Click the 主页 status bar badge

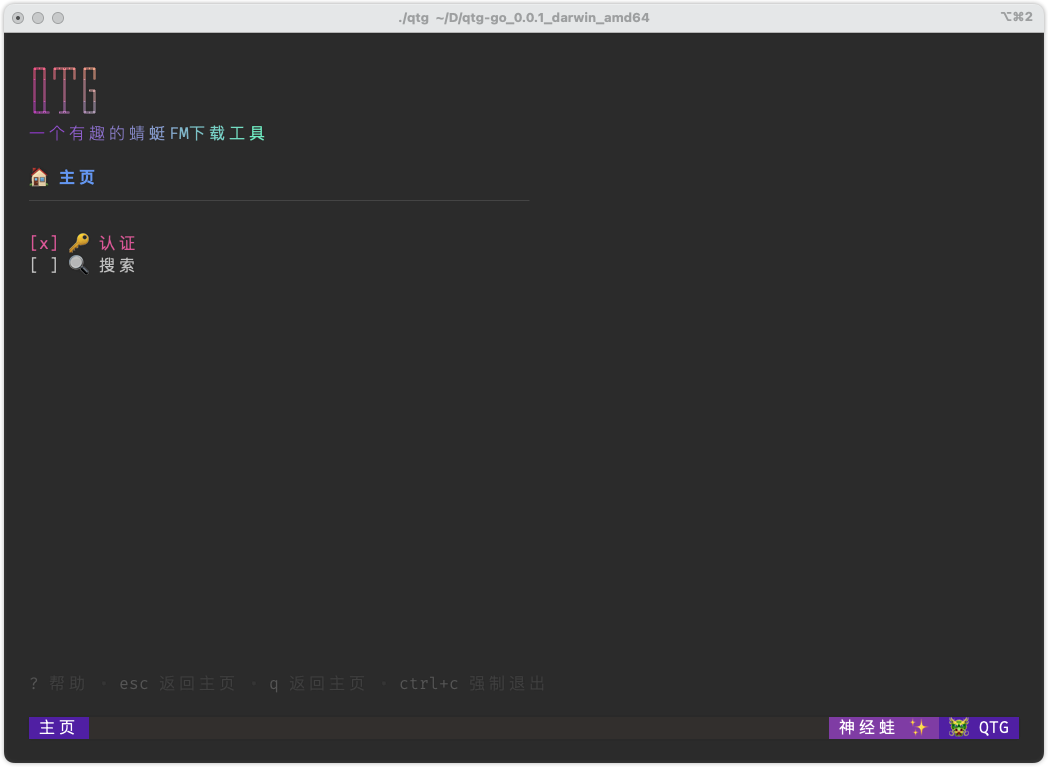[x=59, y=728]
